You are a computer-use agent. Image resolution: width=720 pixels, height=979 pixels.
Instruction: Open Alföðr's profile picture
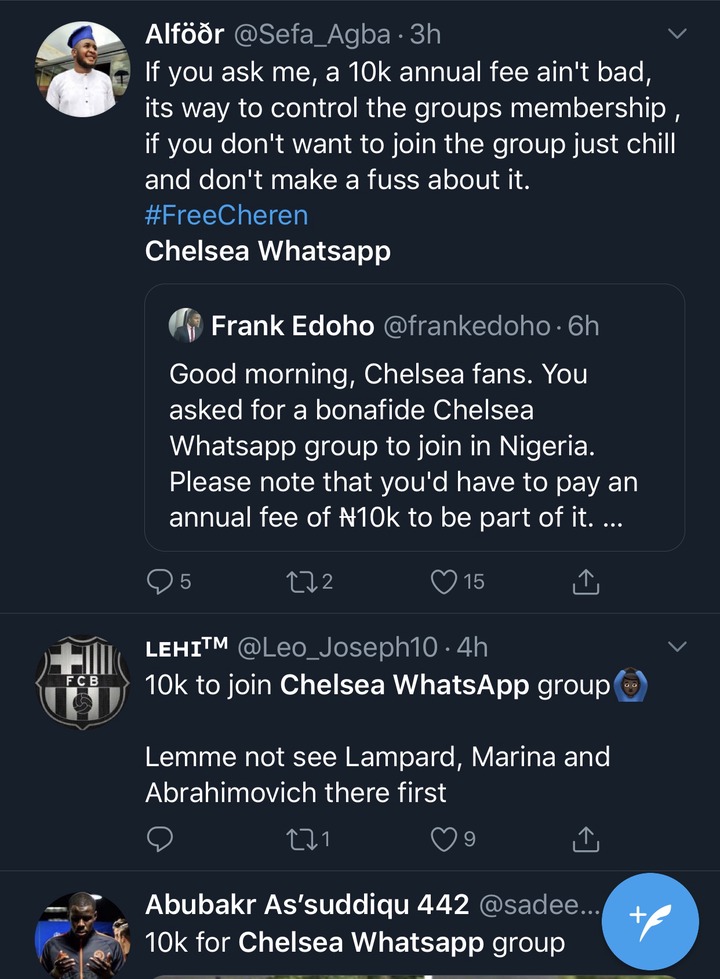point(82,70)
